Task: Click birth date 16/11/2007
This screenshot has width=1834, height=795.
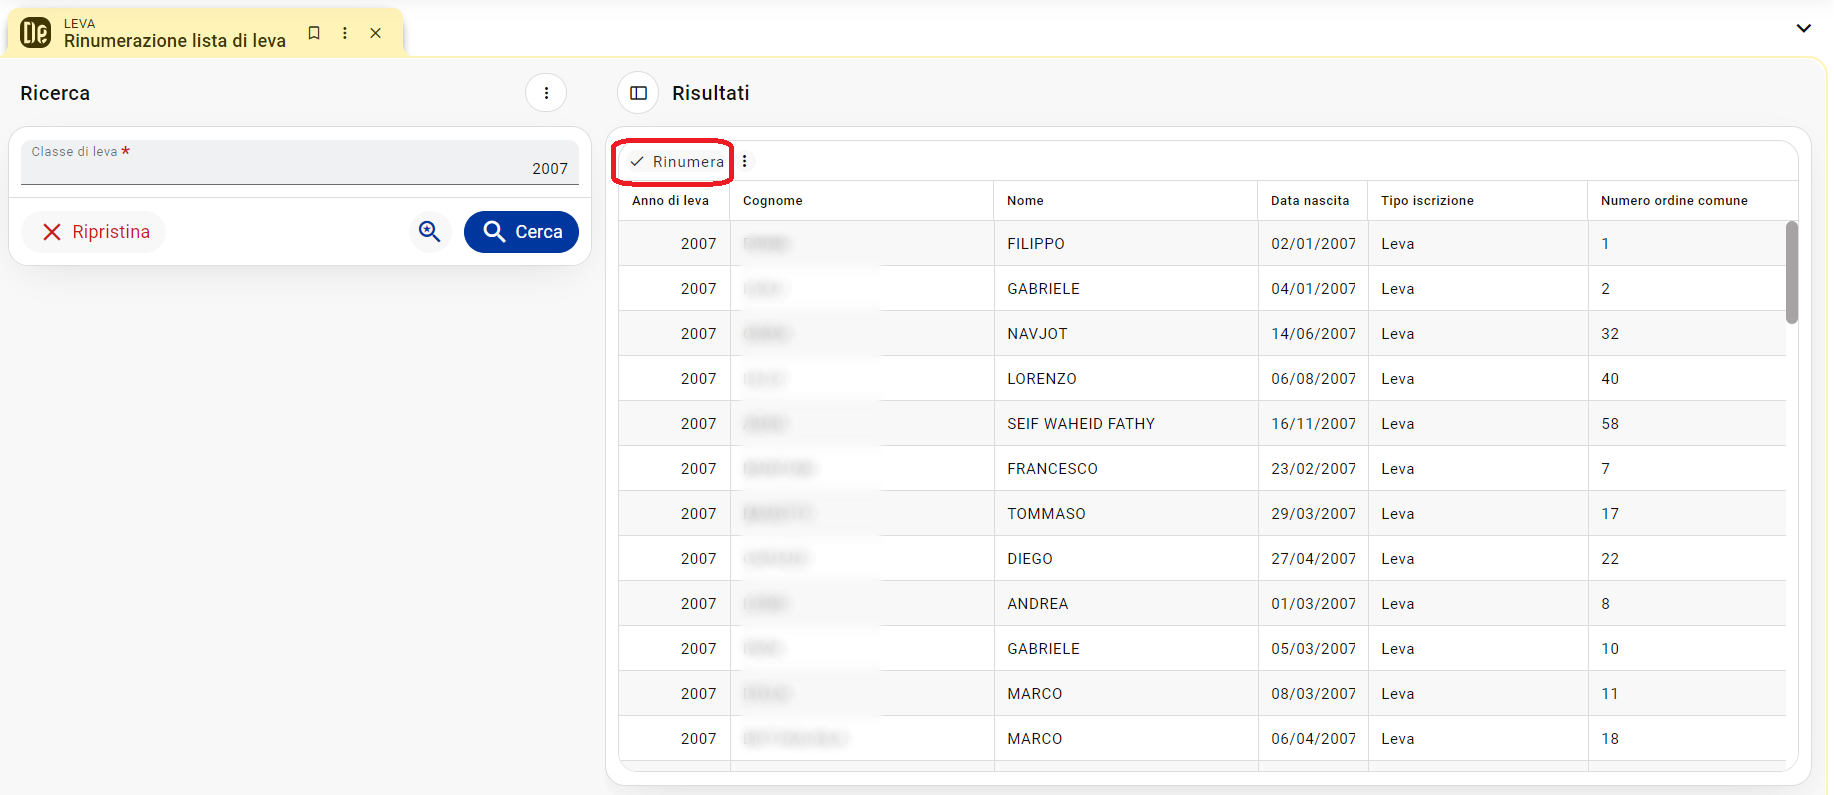Action: tap(1314, 424)
